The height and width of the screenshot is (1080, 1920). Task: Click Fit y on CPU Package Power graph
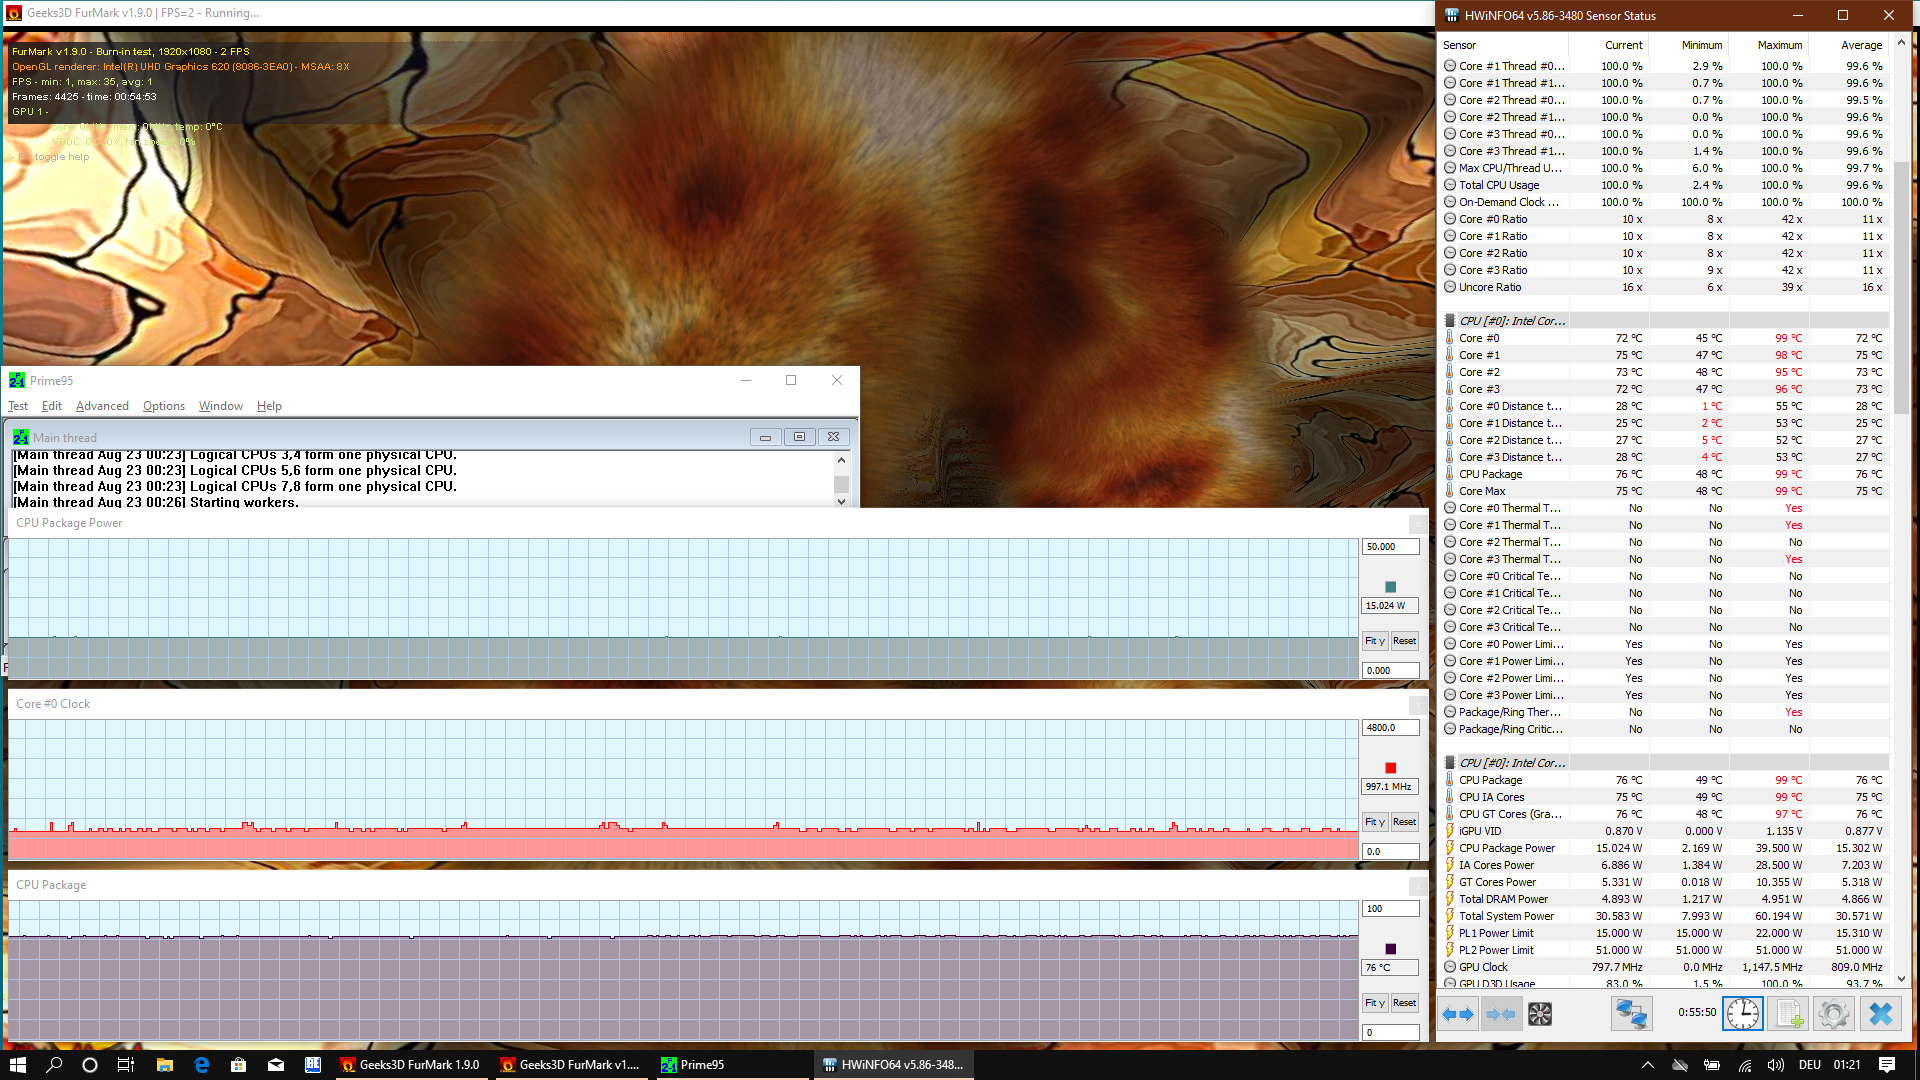[x=1375, y=641]
